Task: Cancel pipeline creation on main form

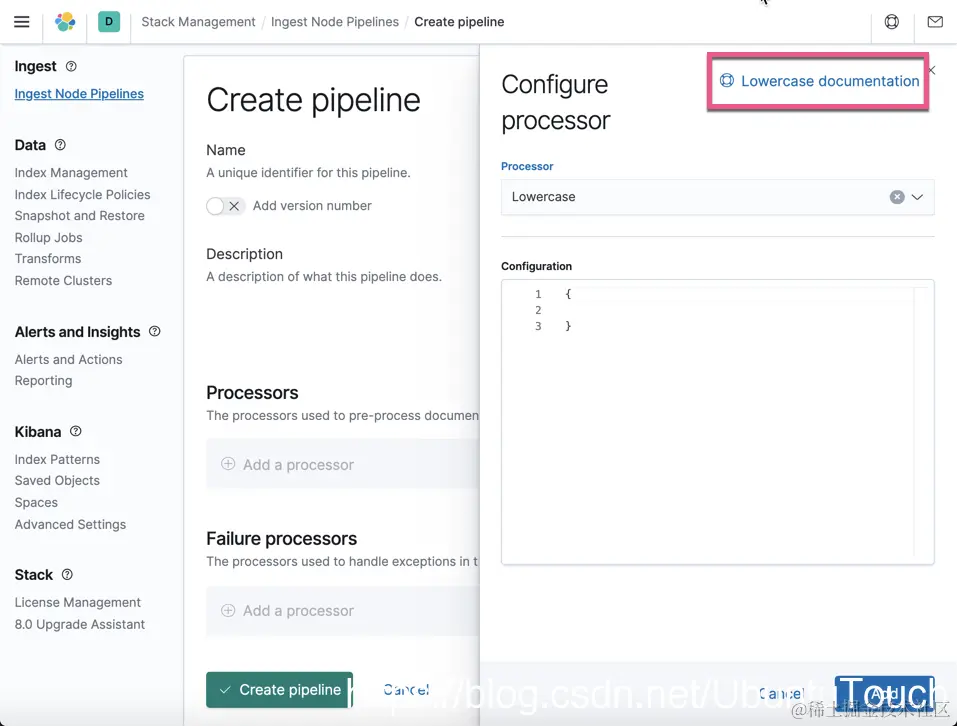Action: coord(406,690)
